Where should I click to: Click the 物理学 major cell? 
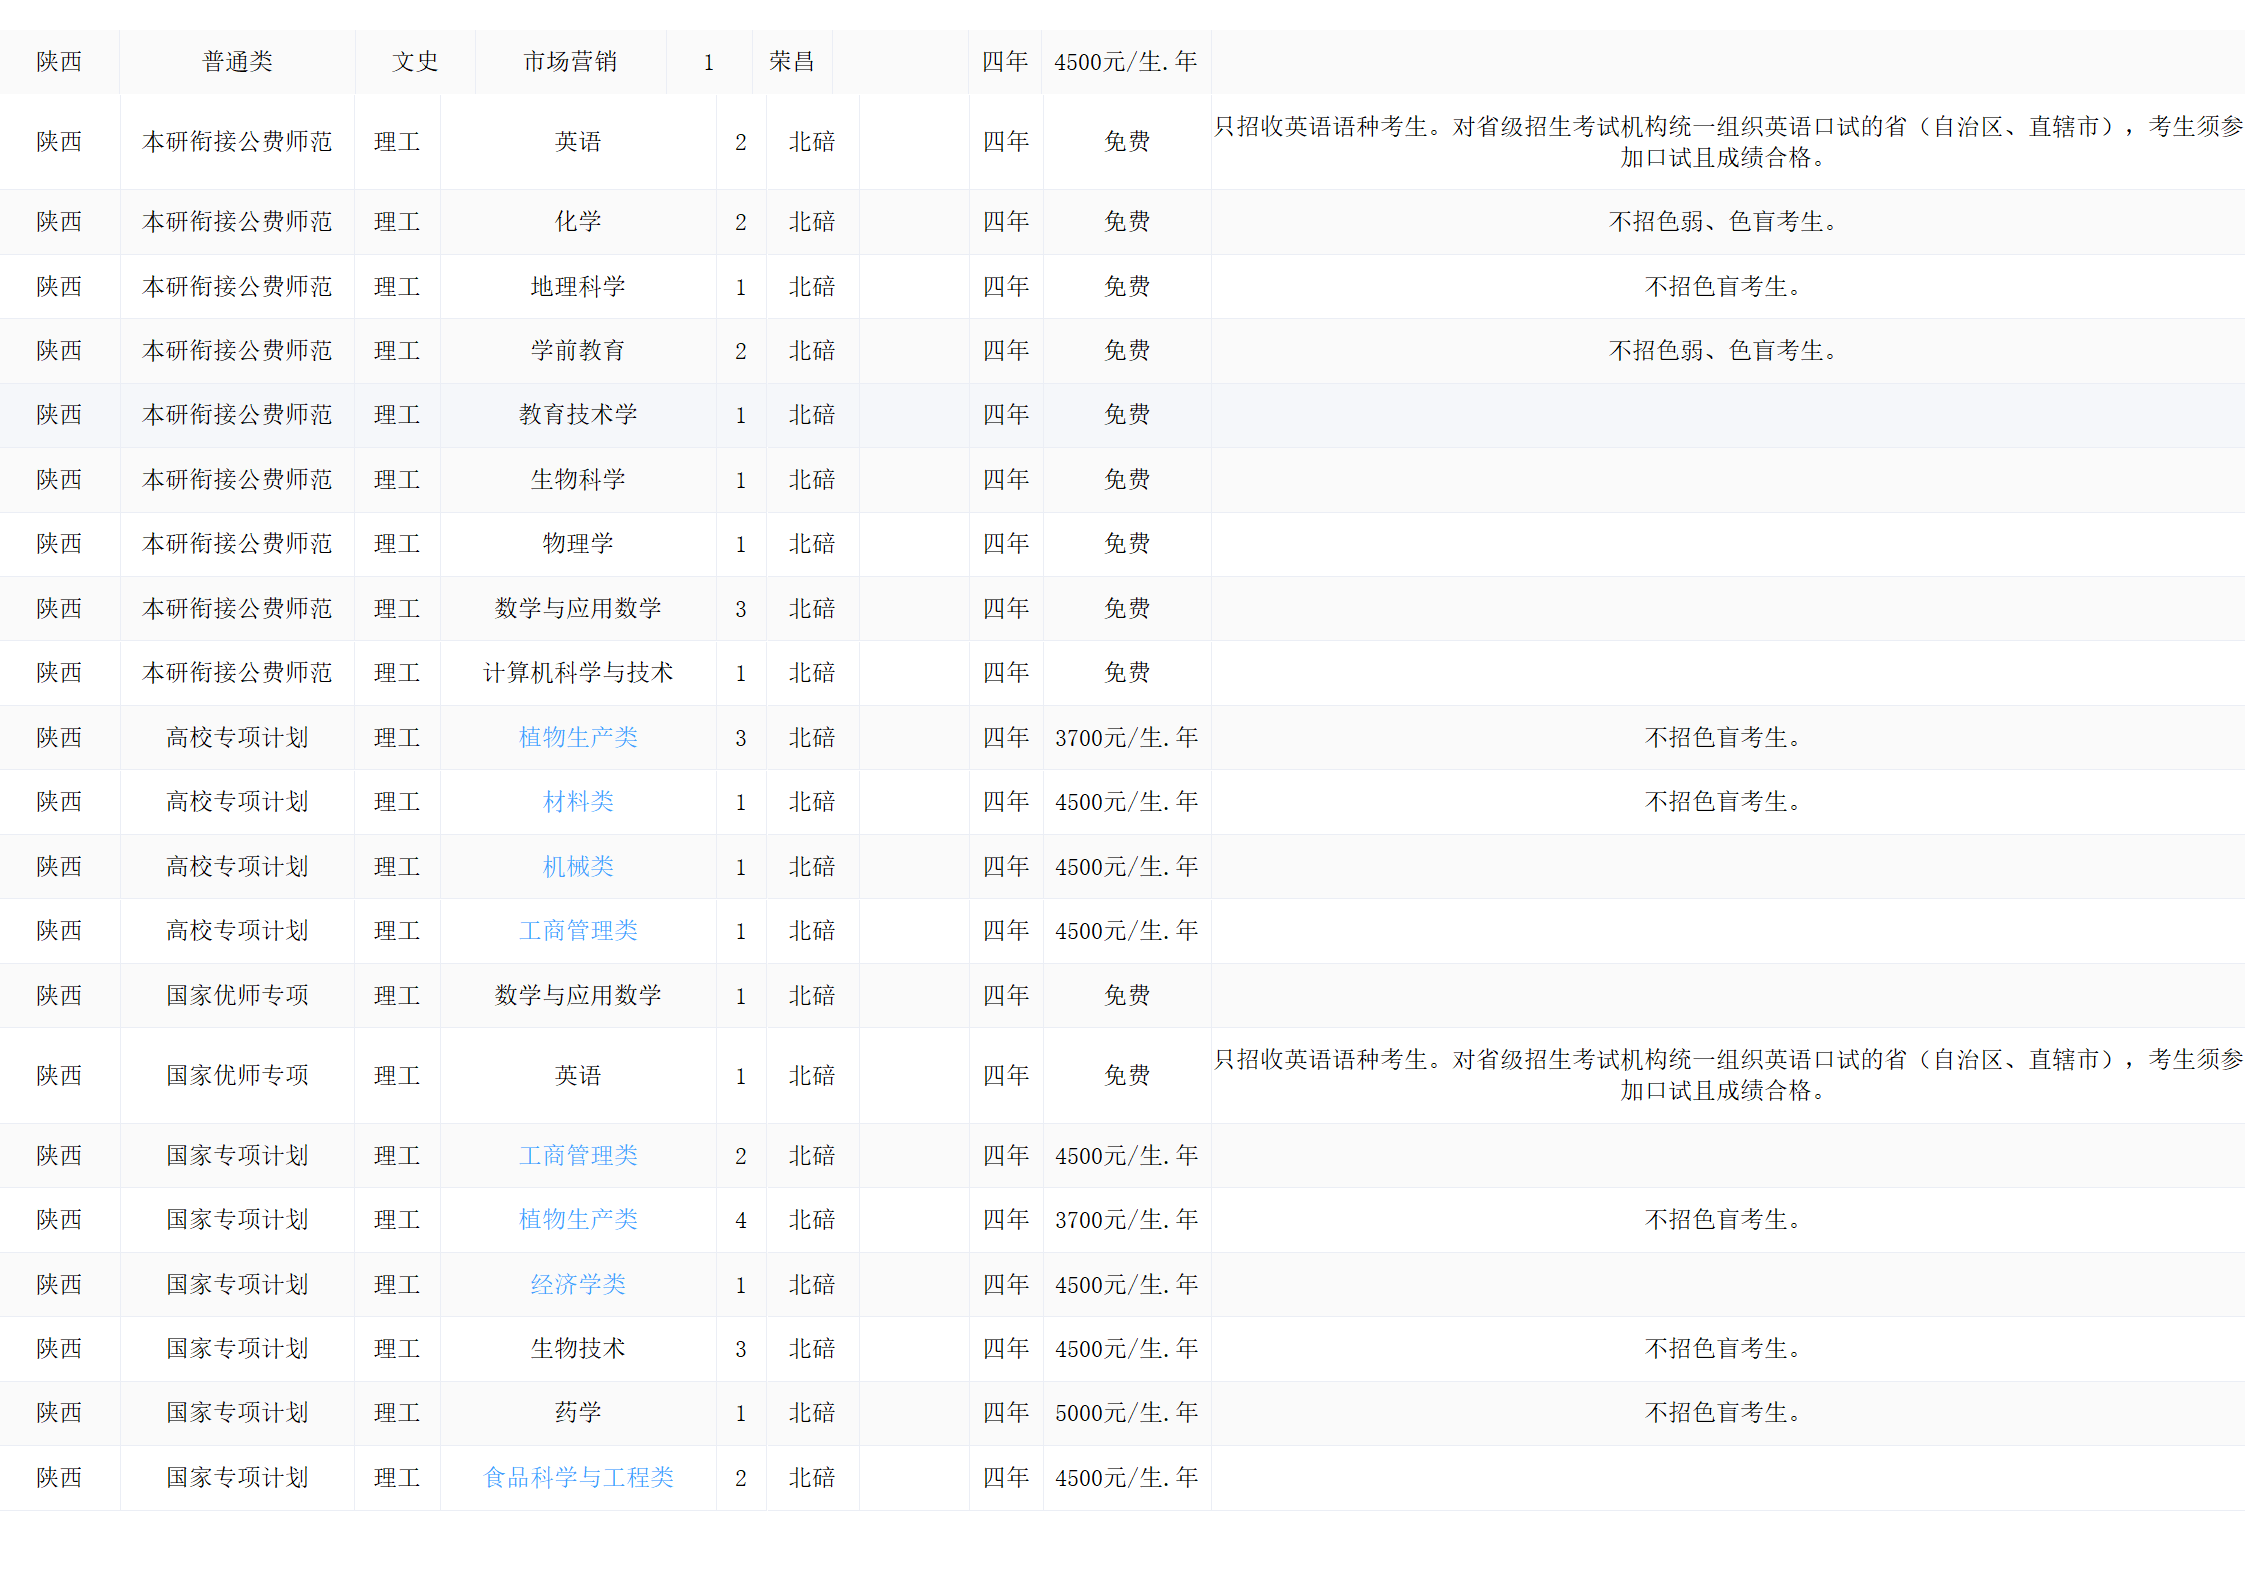[x=578, y=543]
